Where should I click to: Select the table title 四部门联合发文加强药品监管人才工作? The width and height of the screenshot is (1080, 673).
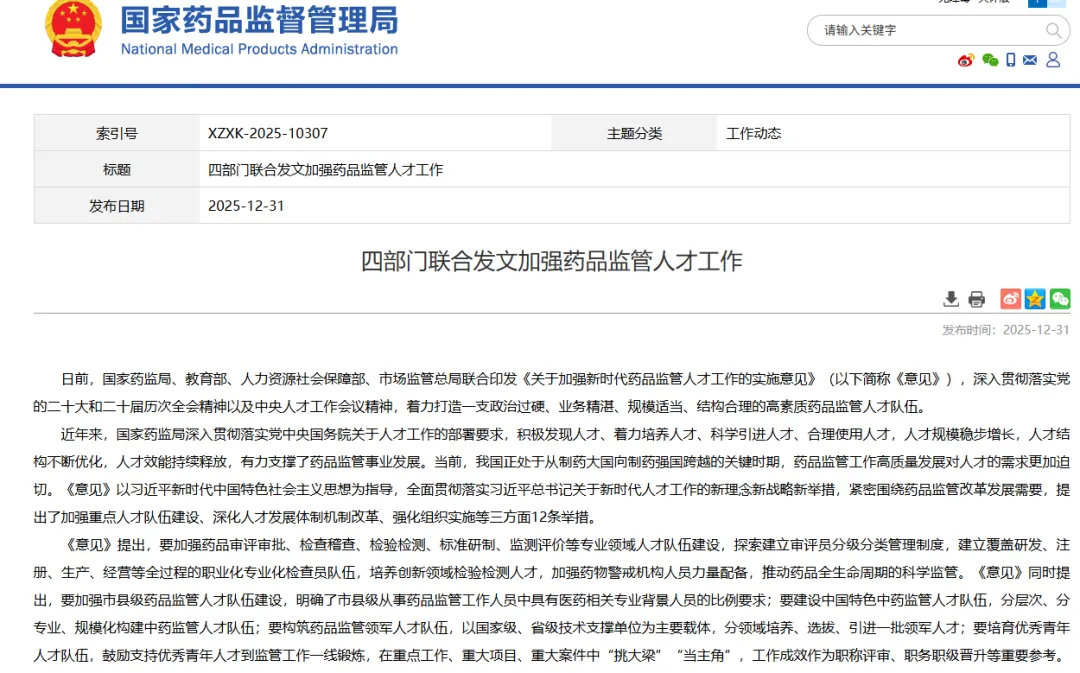pos(326,169)
